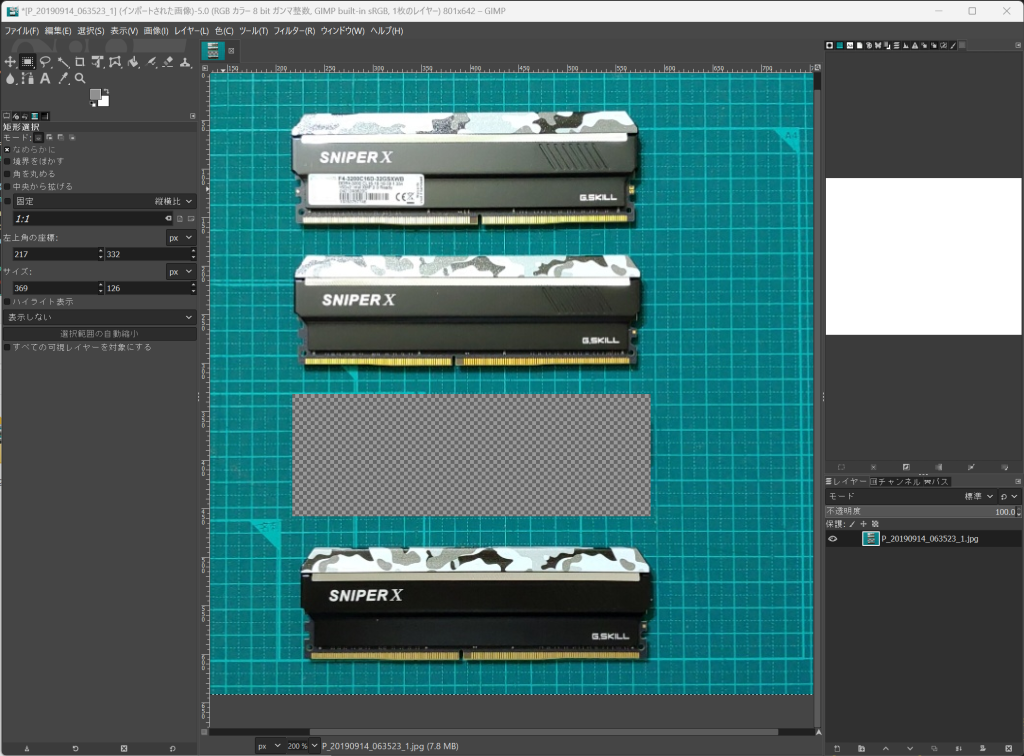
Task: Click the background color swatch
Action: click(104, 101)
